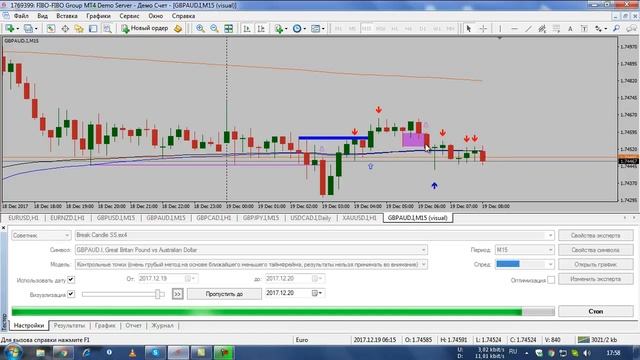Open the Вид menu
The image size is (640, 360).
42,16
